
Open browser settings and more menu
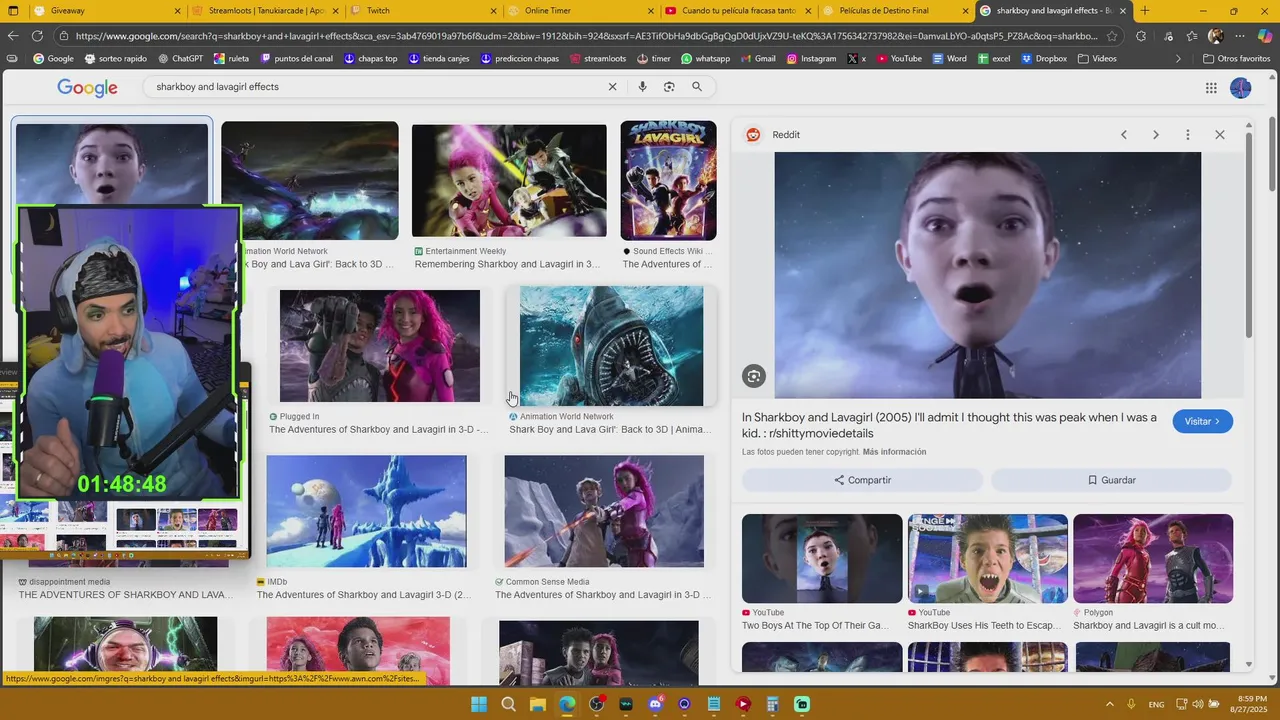tap(1240, 36)
